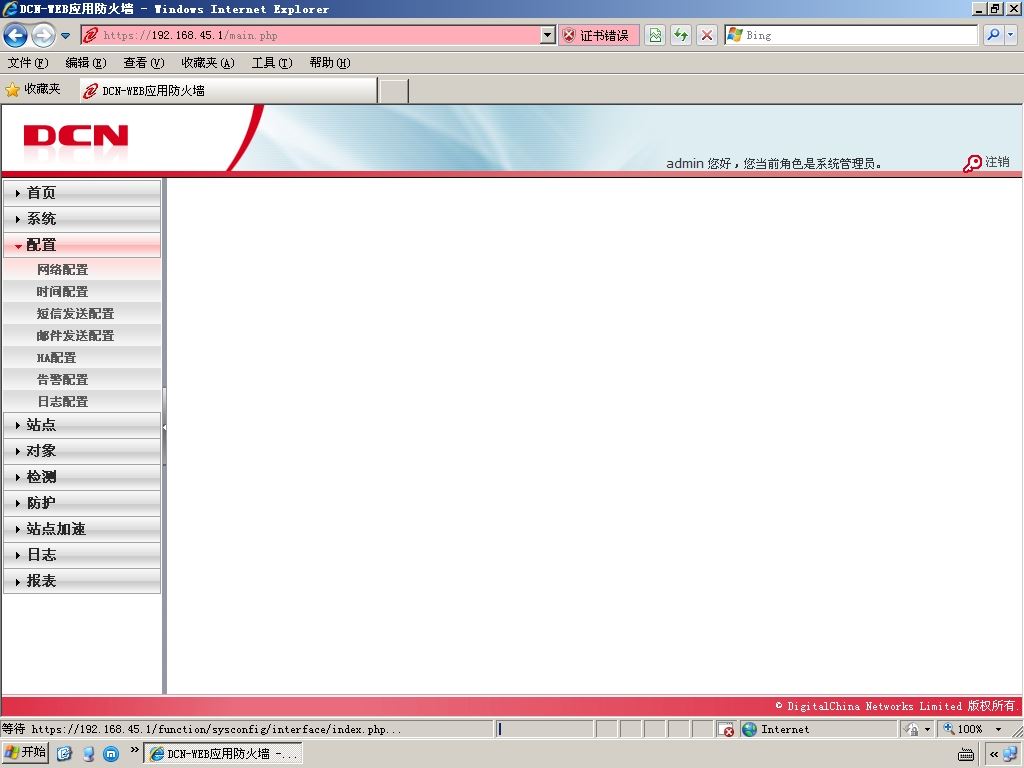Expand the 对象 menu
The width and height of the screenshot is (1024, 768).
(x=82, y=451)
